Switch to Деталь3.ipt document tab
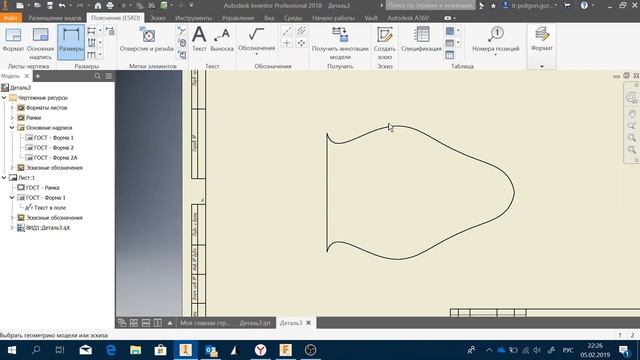 (x=255, y=323)
